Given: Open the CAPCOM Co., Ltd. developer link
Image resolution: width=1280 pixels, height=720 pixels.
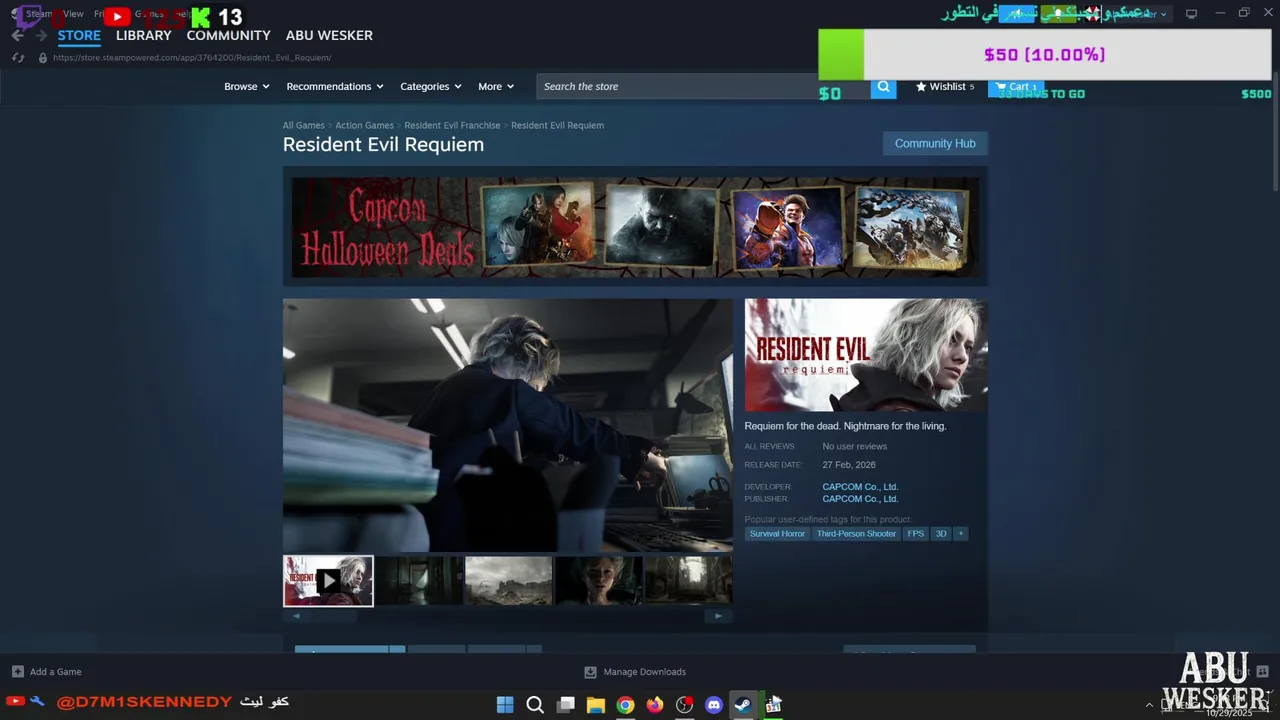Looking at the screenshot, I should tap(860, 487).
